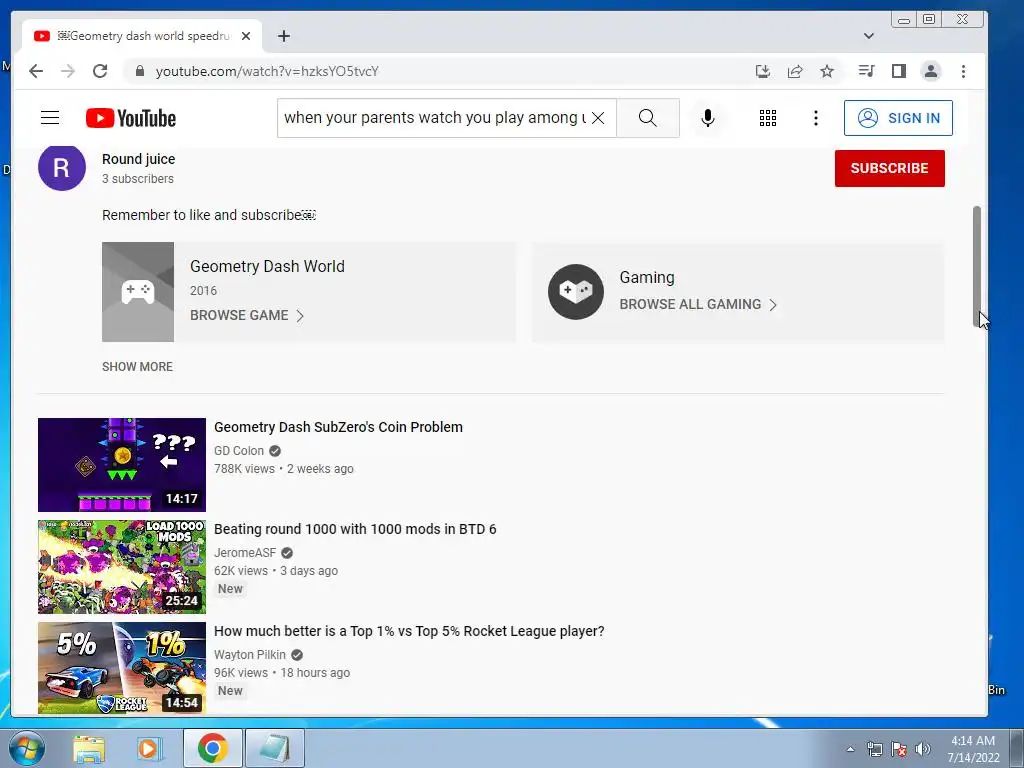The height and width of the screenshot is (768, 1024).
Task: Toggle Chrome side panel
Action: point(899,71)
